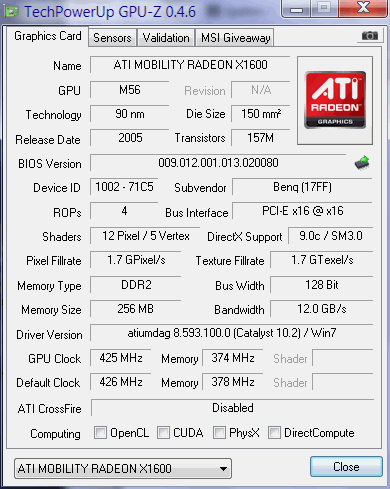Select the MSI Giveaway tab
The image size is (390, 489).
point(235,38)
